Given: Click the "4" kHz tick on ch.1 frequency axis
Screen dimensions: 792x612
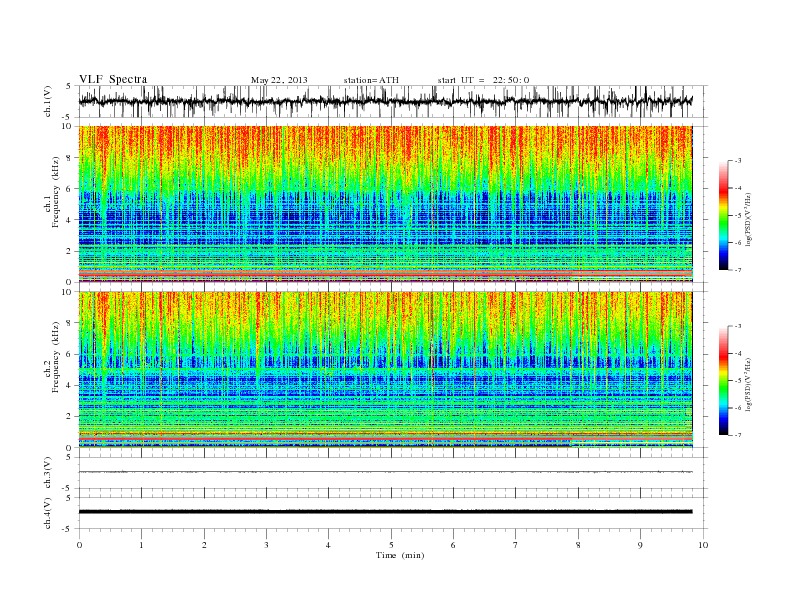Looking at the screenshot, I should click(x=70, y=220).
